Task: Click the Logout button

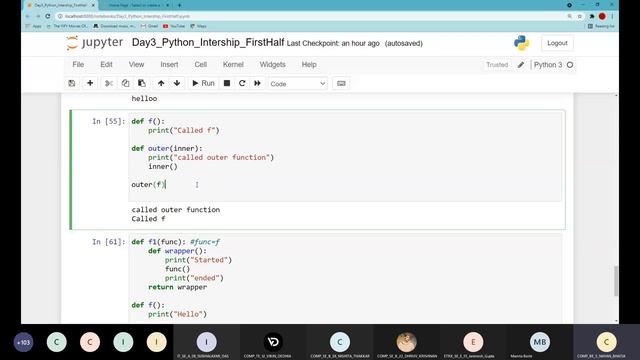Action: pyautogui.click(x=557, y=43)
